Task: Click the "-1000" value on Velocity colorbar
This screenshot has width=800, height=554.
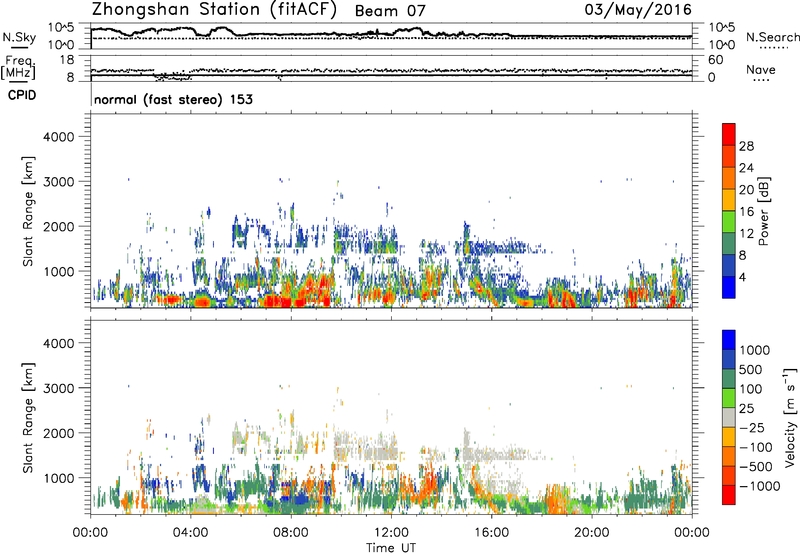Action: point(759,486)
